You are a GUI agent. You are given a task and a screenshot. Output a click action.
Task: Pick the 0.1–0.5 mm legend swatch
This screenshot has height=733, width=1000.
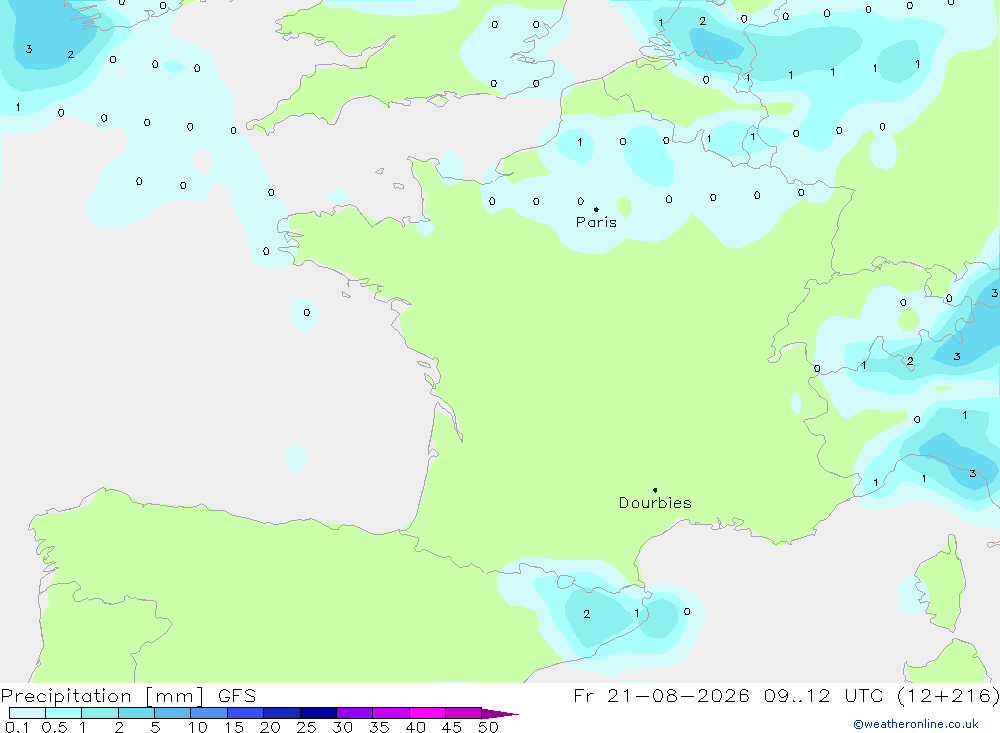pos(27,713)
